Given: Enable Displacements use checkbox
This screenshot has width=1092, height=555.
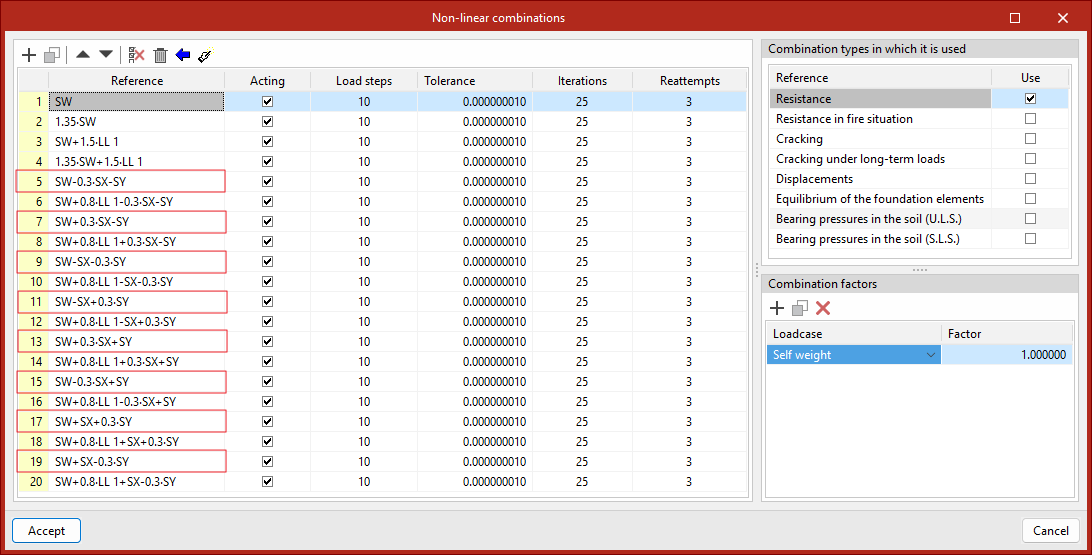Looking at the screenshot, I should click(x=1030, y=178).
